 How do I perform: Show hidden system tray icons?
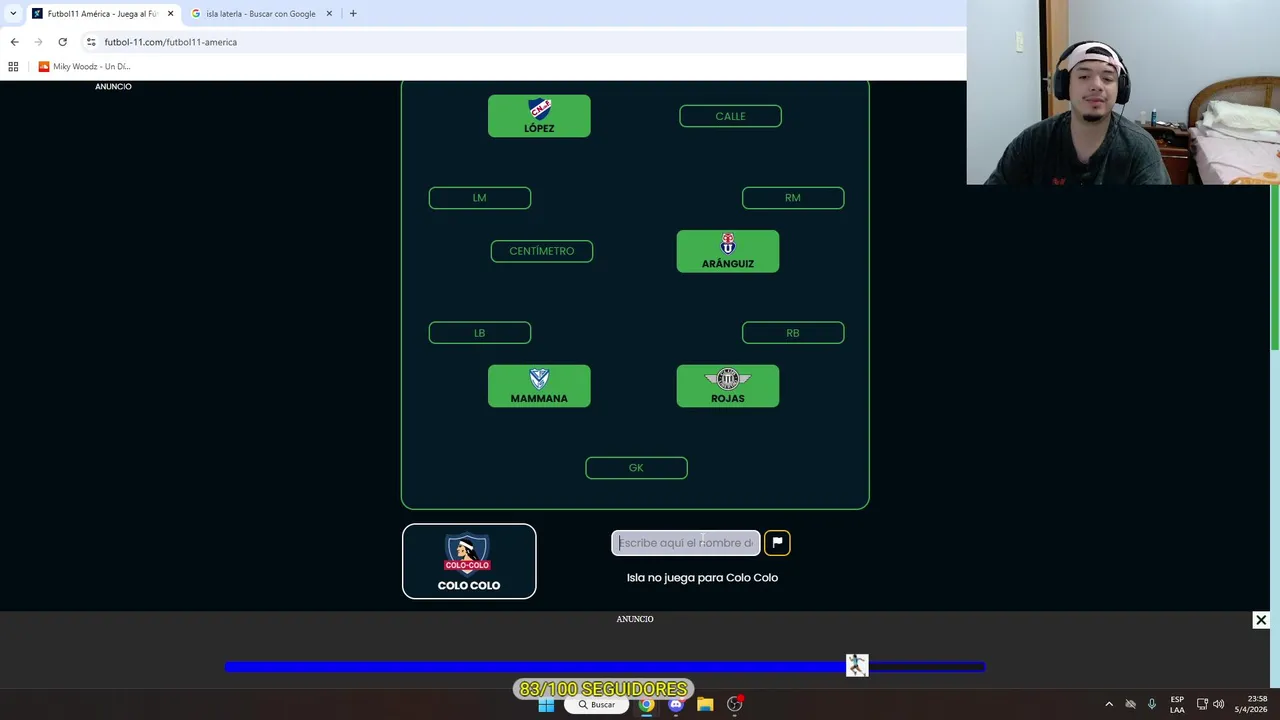click(1109, 705)
